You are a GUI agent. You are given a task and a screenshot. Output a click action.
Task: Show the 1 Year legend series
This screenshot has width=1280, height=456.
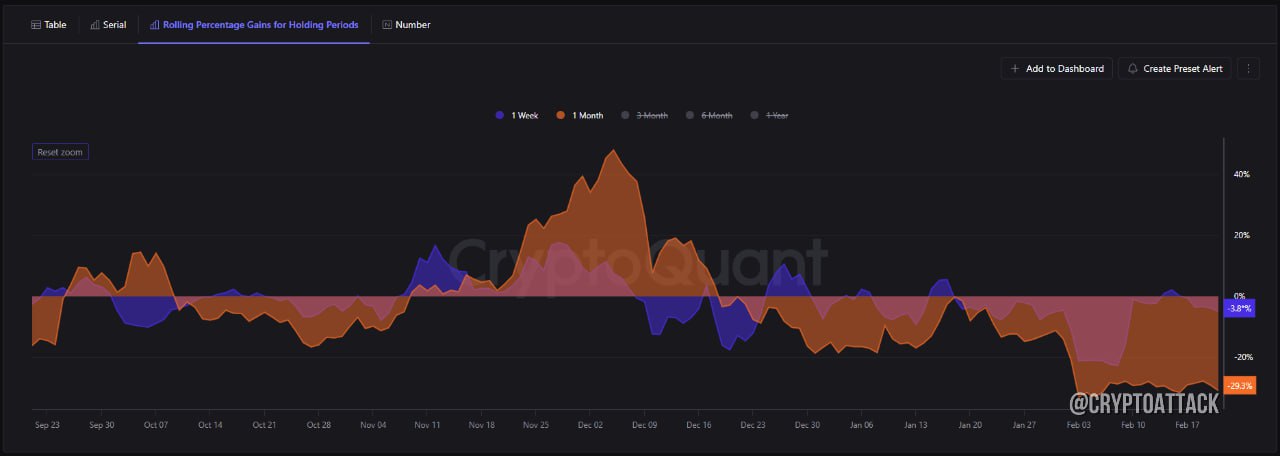point(769,116)
